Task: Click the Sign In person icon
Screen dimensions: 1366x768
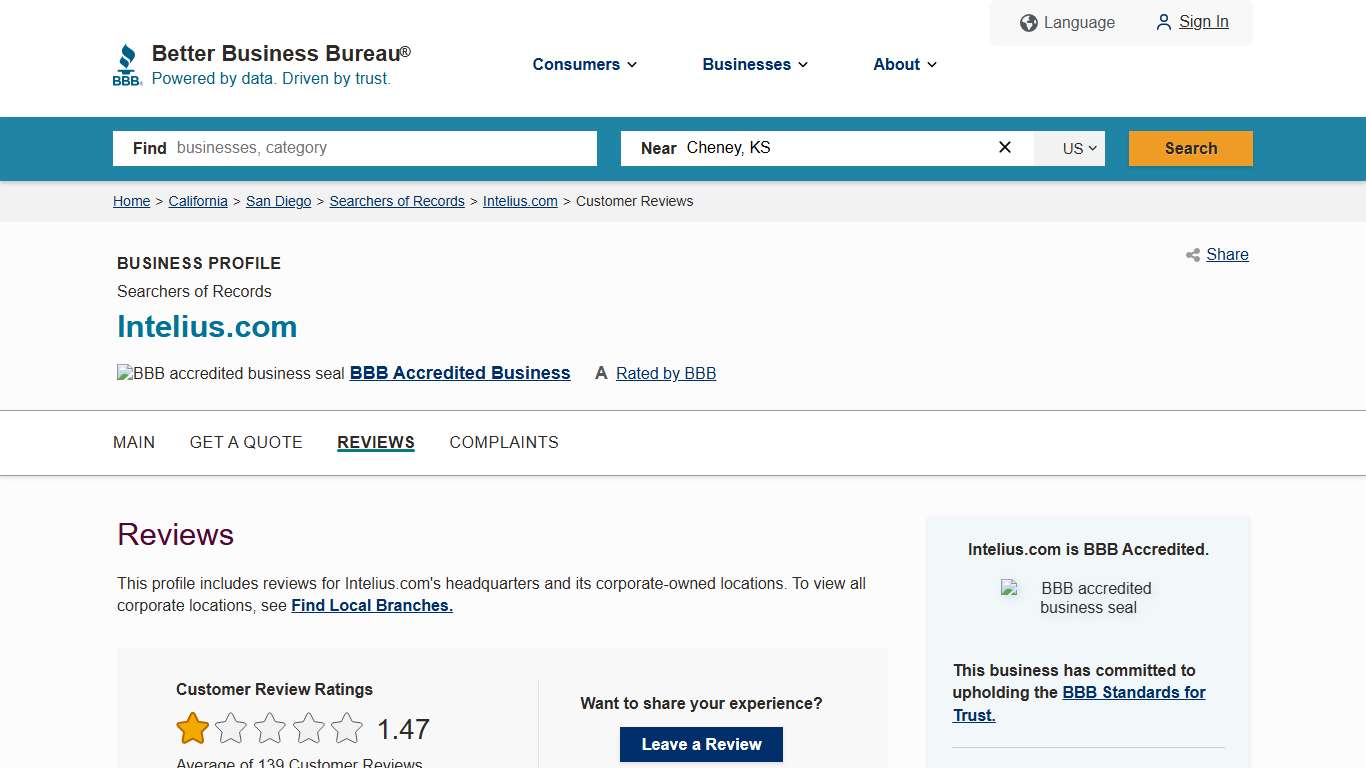Action: tap(1163, 22)
